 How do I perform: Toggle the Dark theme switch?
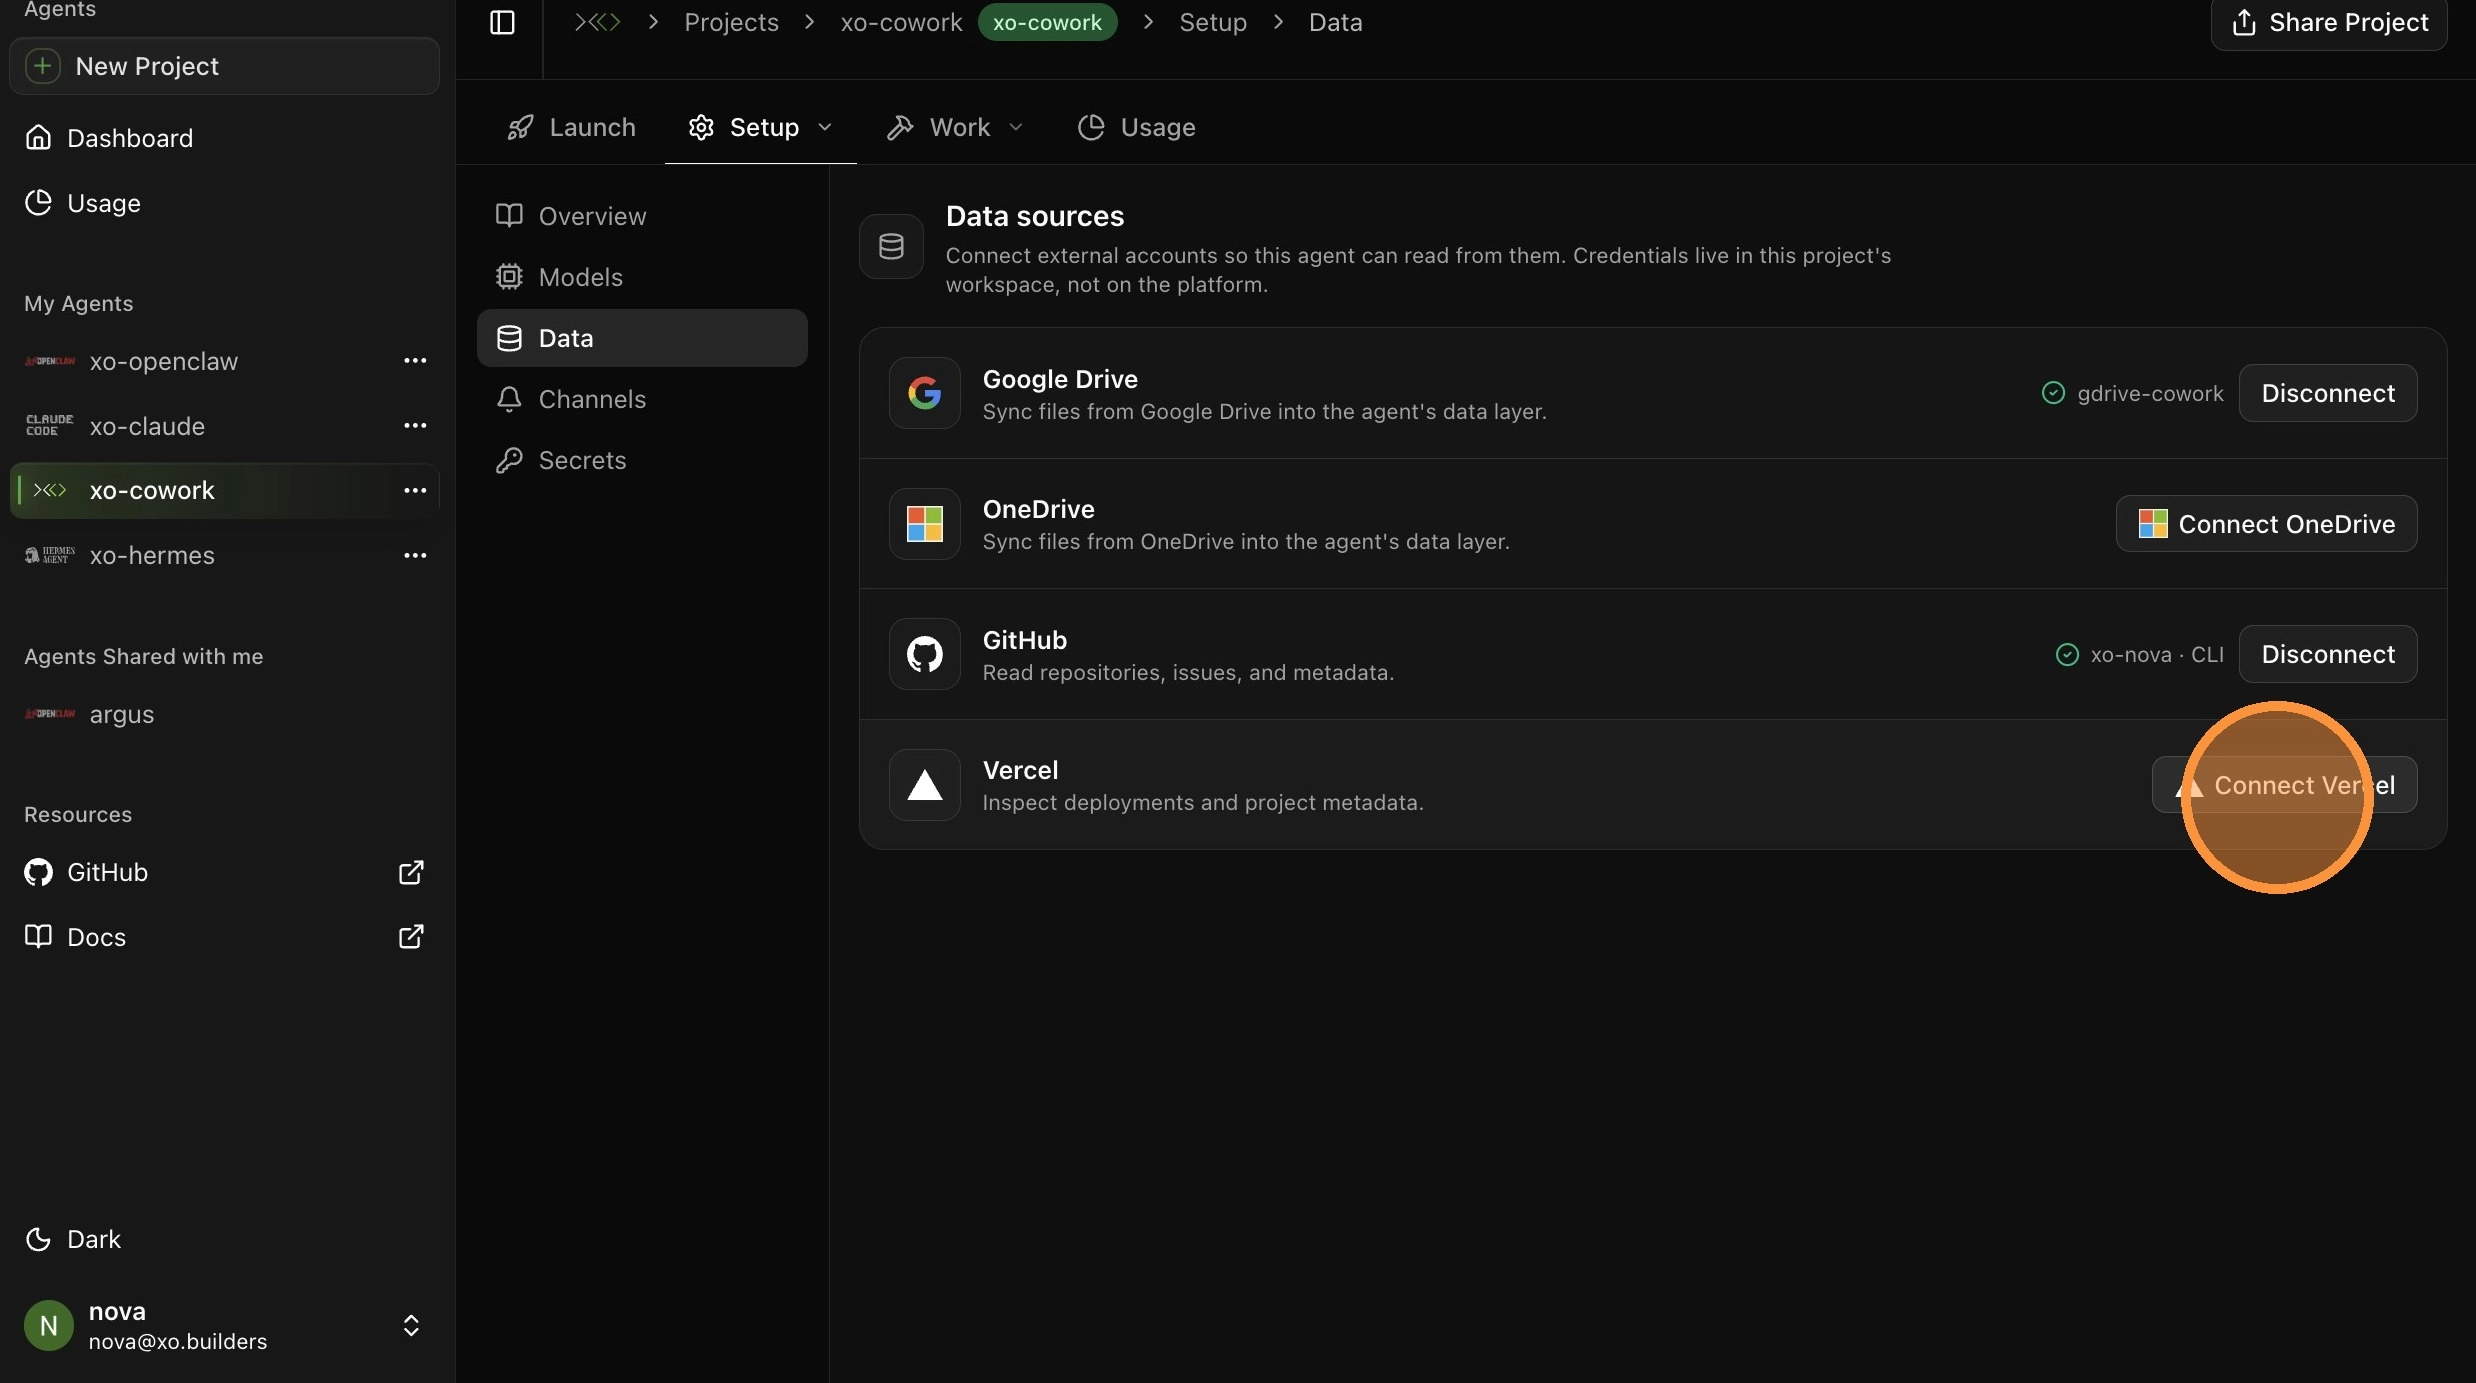point(72,1239)
